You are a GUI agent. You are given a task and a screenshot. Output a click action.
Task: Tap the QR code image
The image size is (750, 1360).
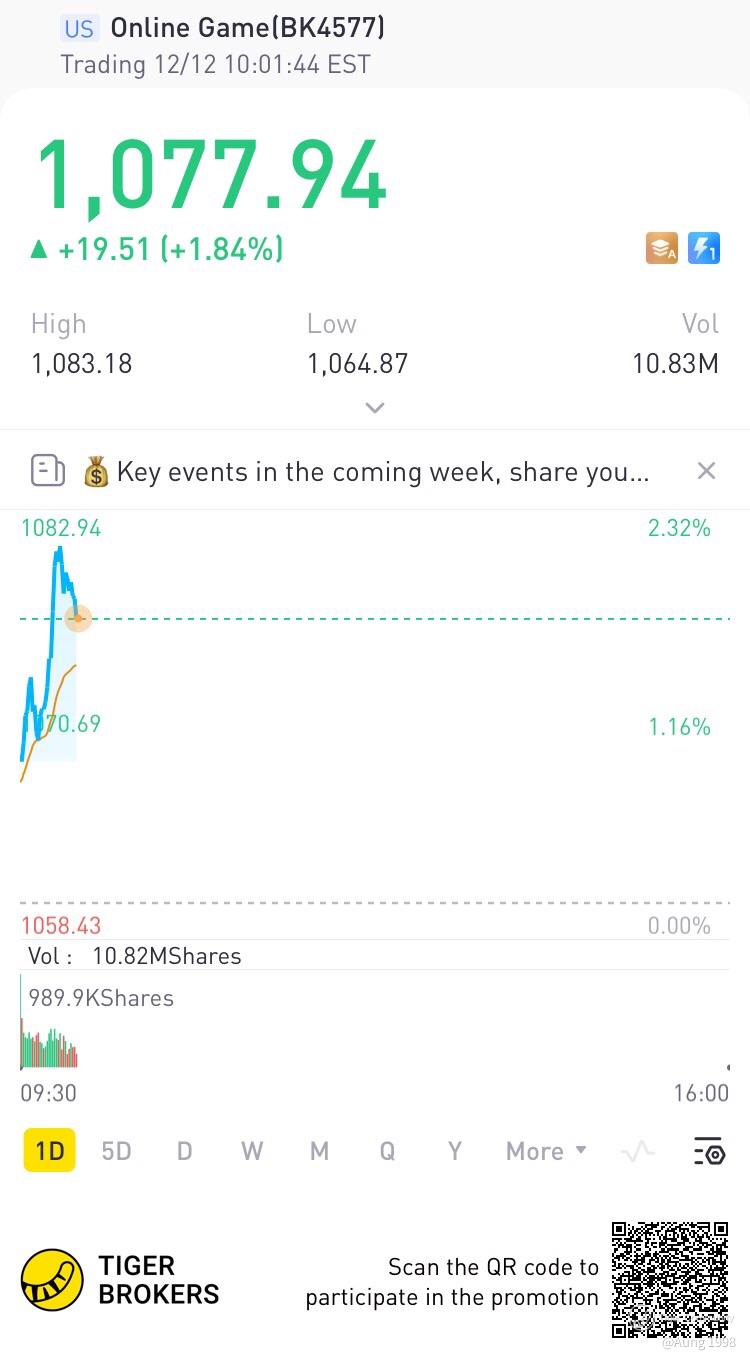pos(670,1279)
